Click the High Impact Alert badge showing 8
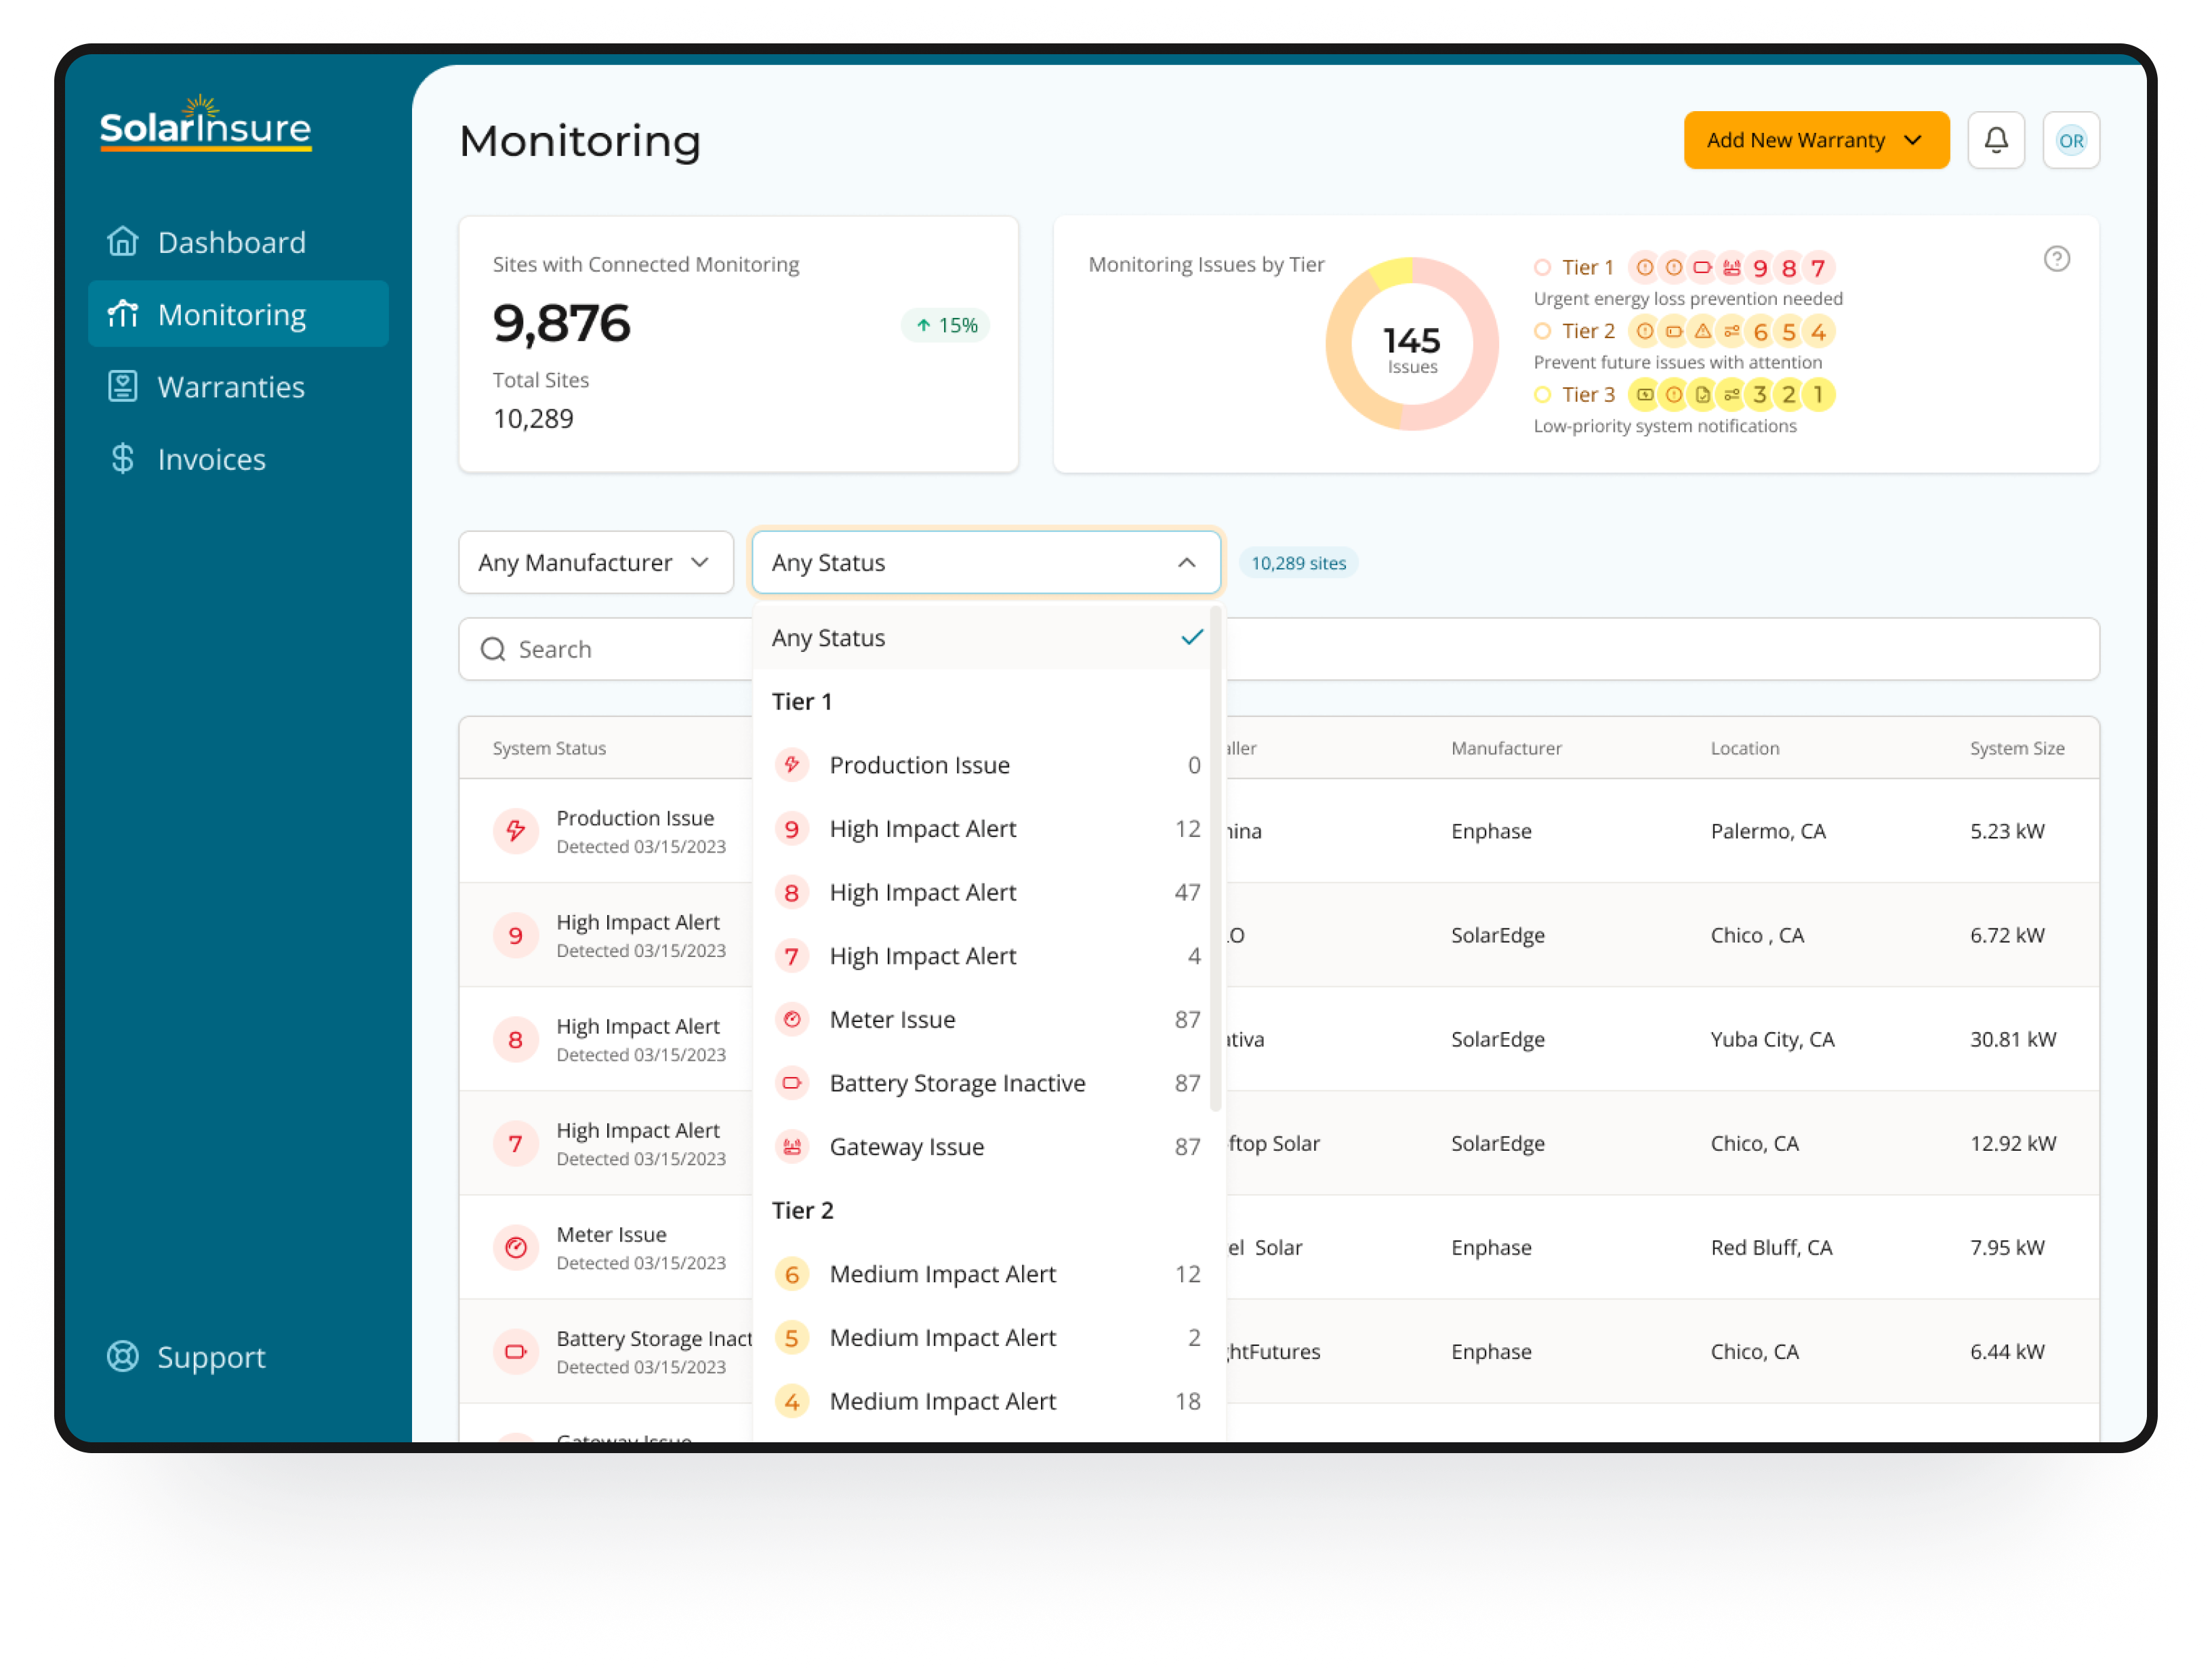 click(791, 891)
